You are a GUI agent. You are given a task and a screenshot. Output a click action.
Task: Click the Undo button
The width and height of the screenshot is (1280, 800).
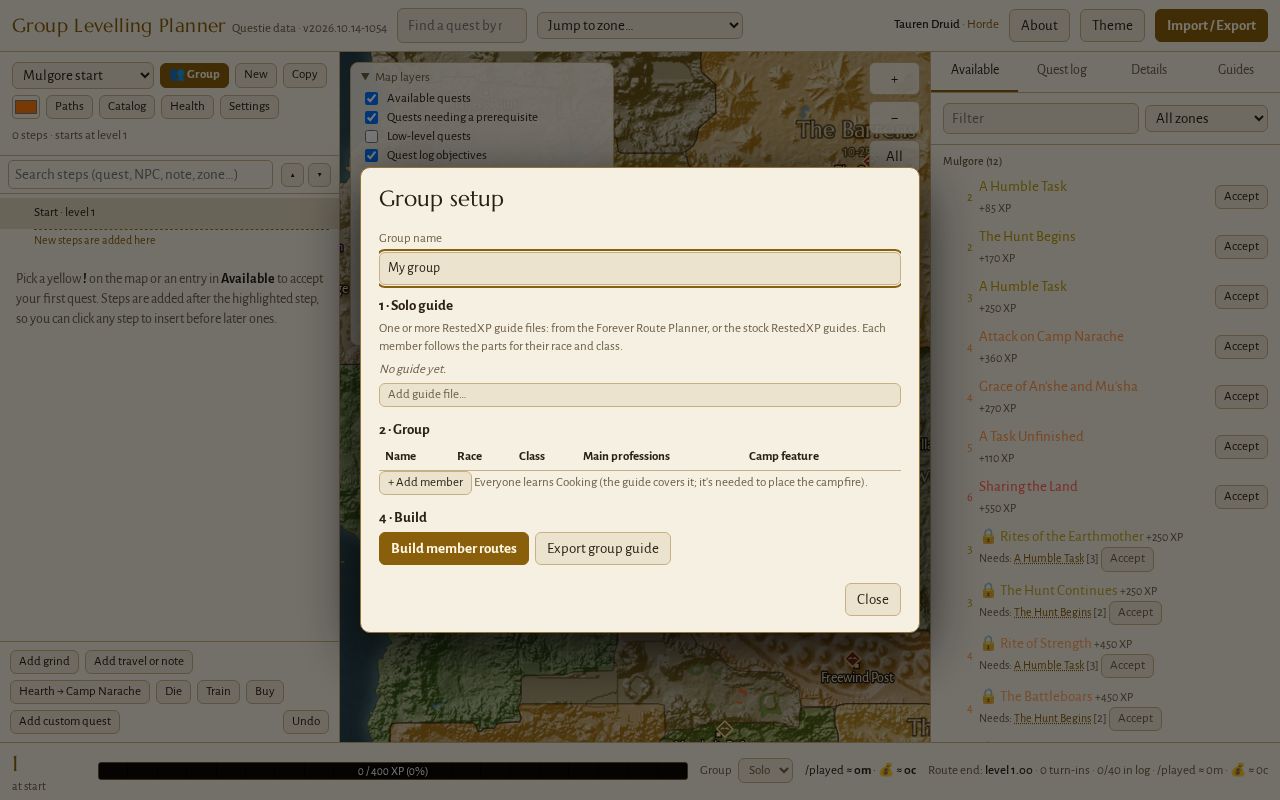(306, 722)
